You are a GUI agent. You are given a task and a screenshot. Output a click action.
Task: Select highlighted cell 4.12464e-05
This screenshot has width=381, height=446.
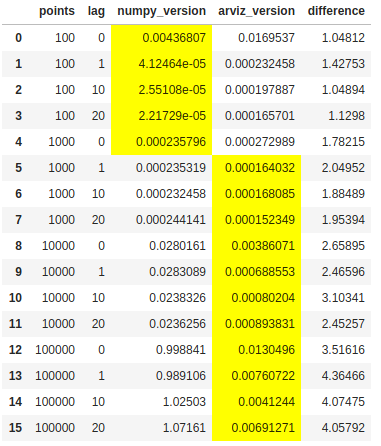(161, 64)
